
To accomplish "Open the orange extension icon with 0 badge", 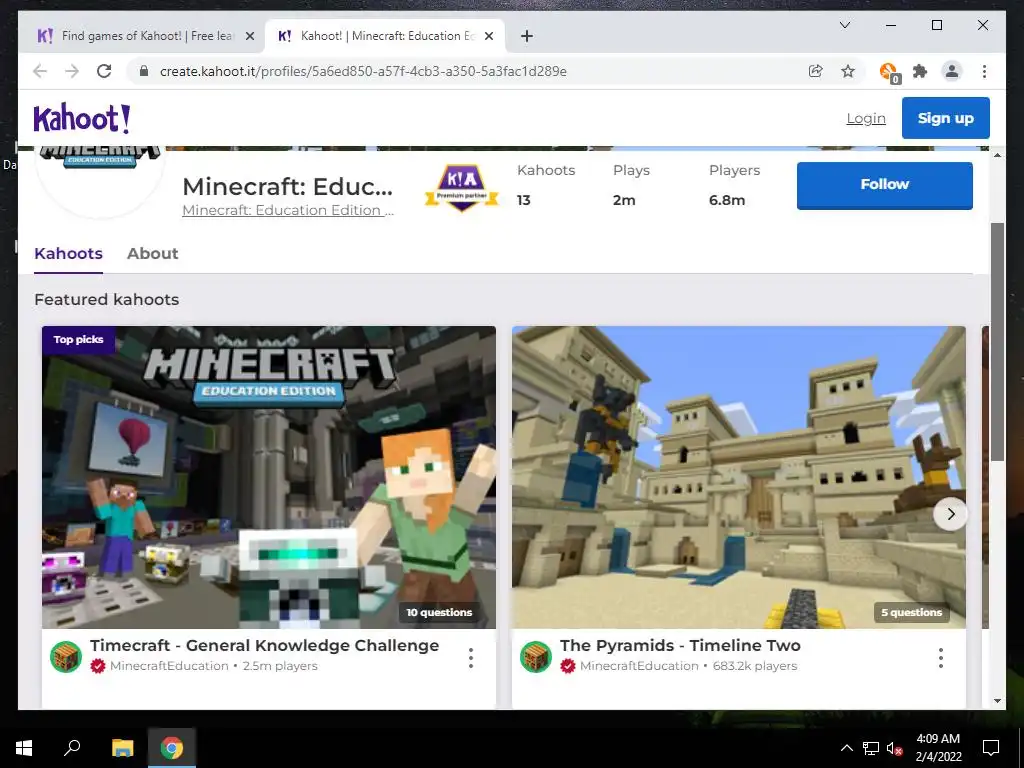I will (889, 72).
